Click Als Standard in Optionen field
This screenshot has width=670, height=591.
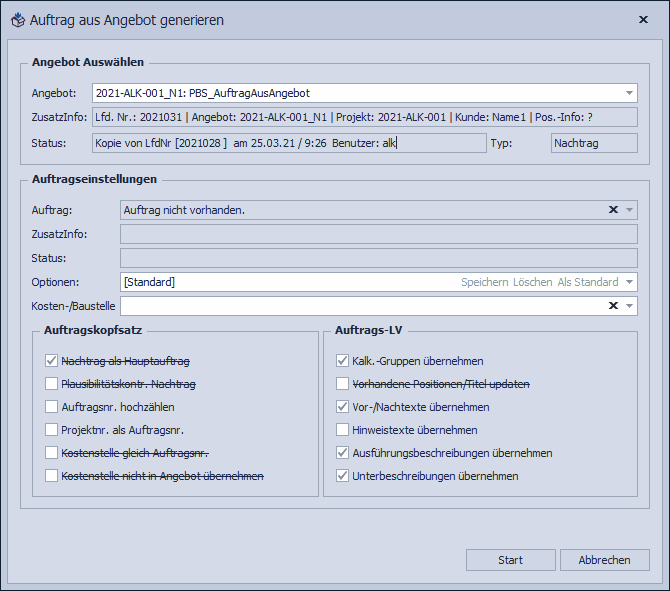(588, 282)
